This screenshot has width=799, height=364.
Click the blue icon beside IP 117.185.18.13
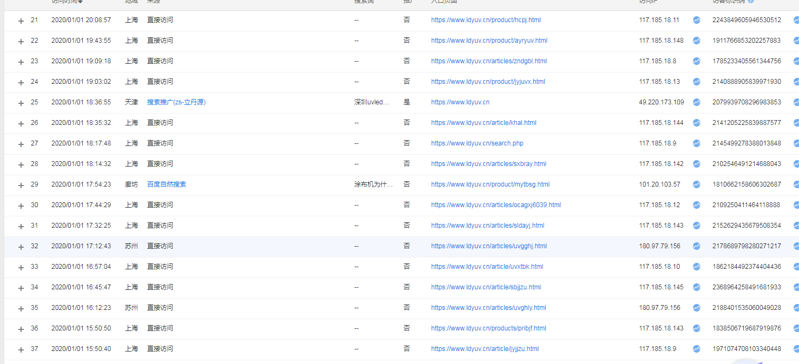(696, 82)
